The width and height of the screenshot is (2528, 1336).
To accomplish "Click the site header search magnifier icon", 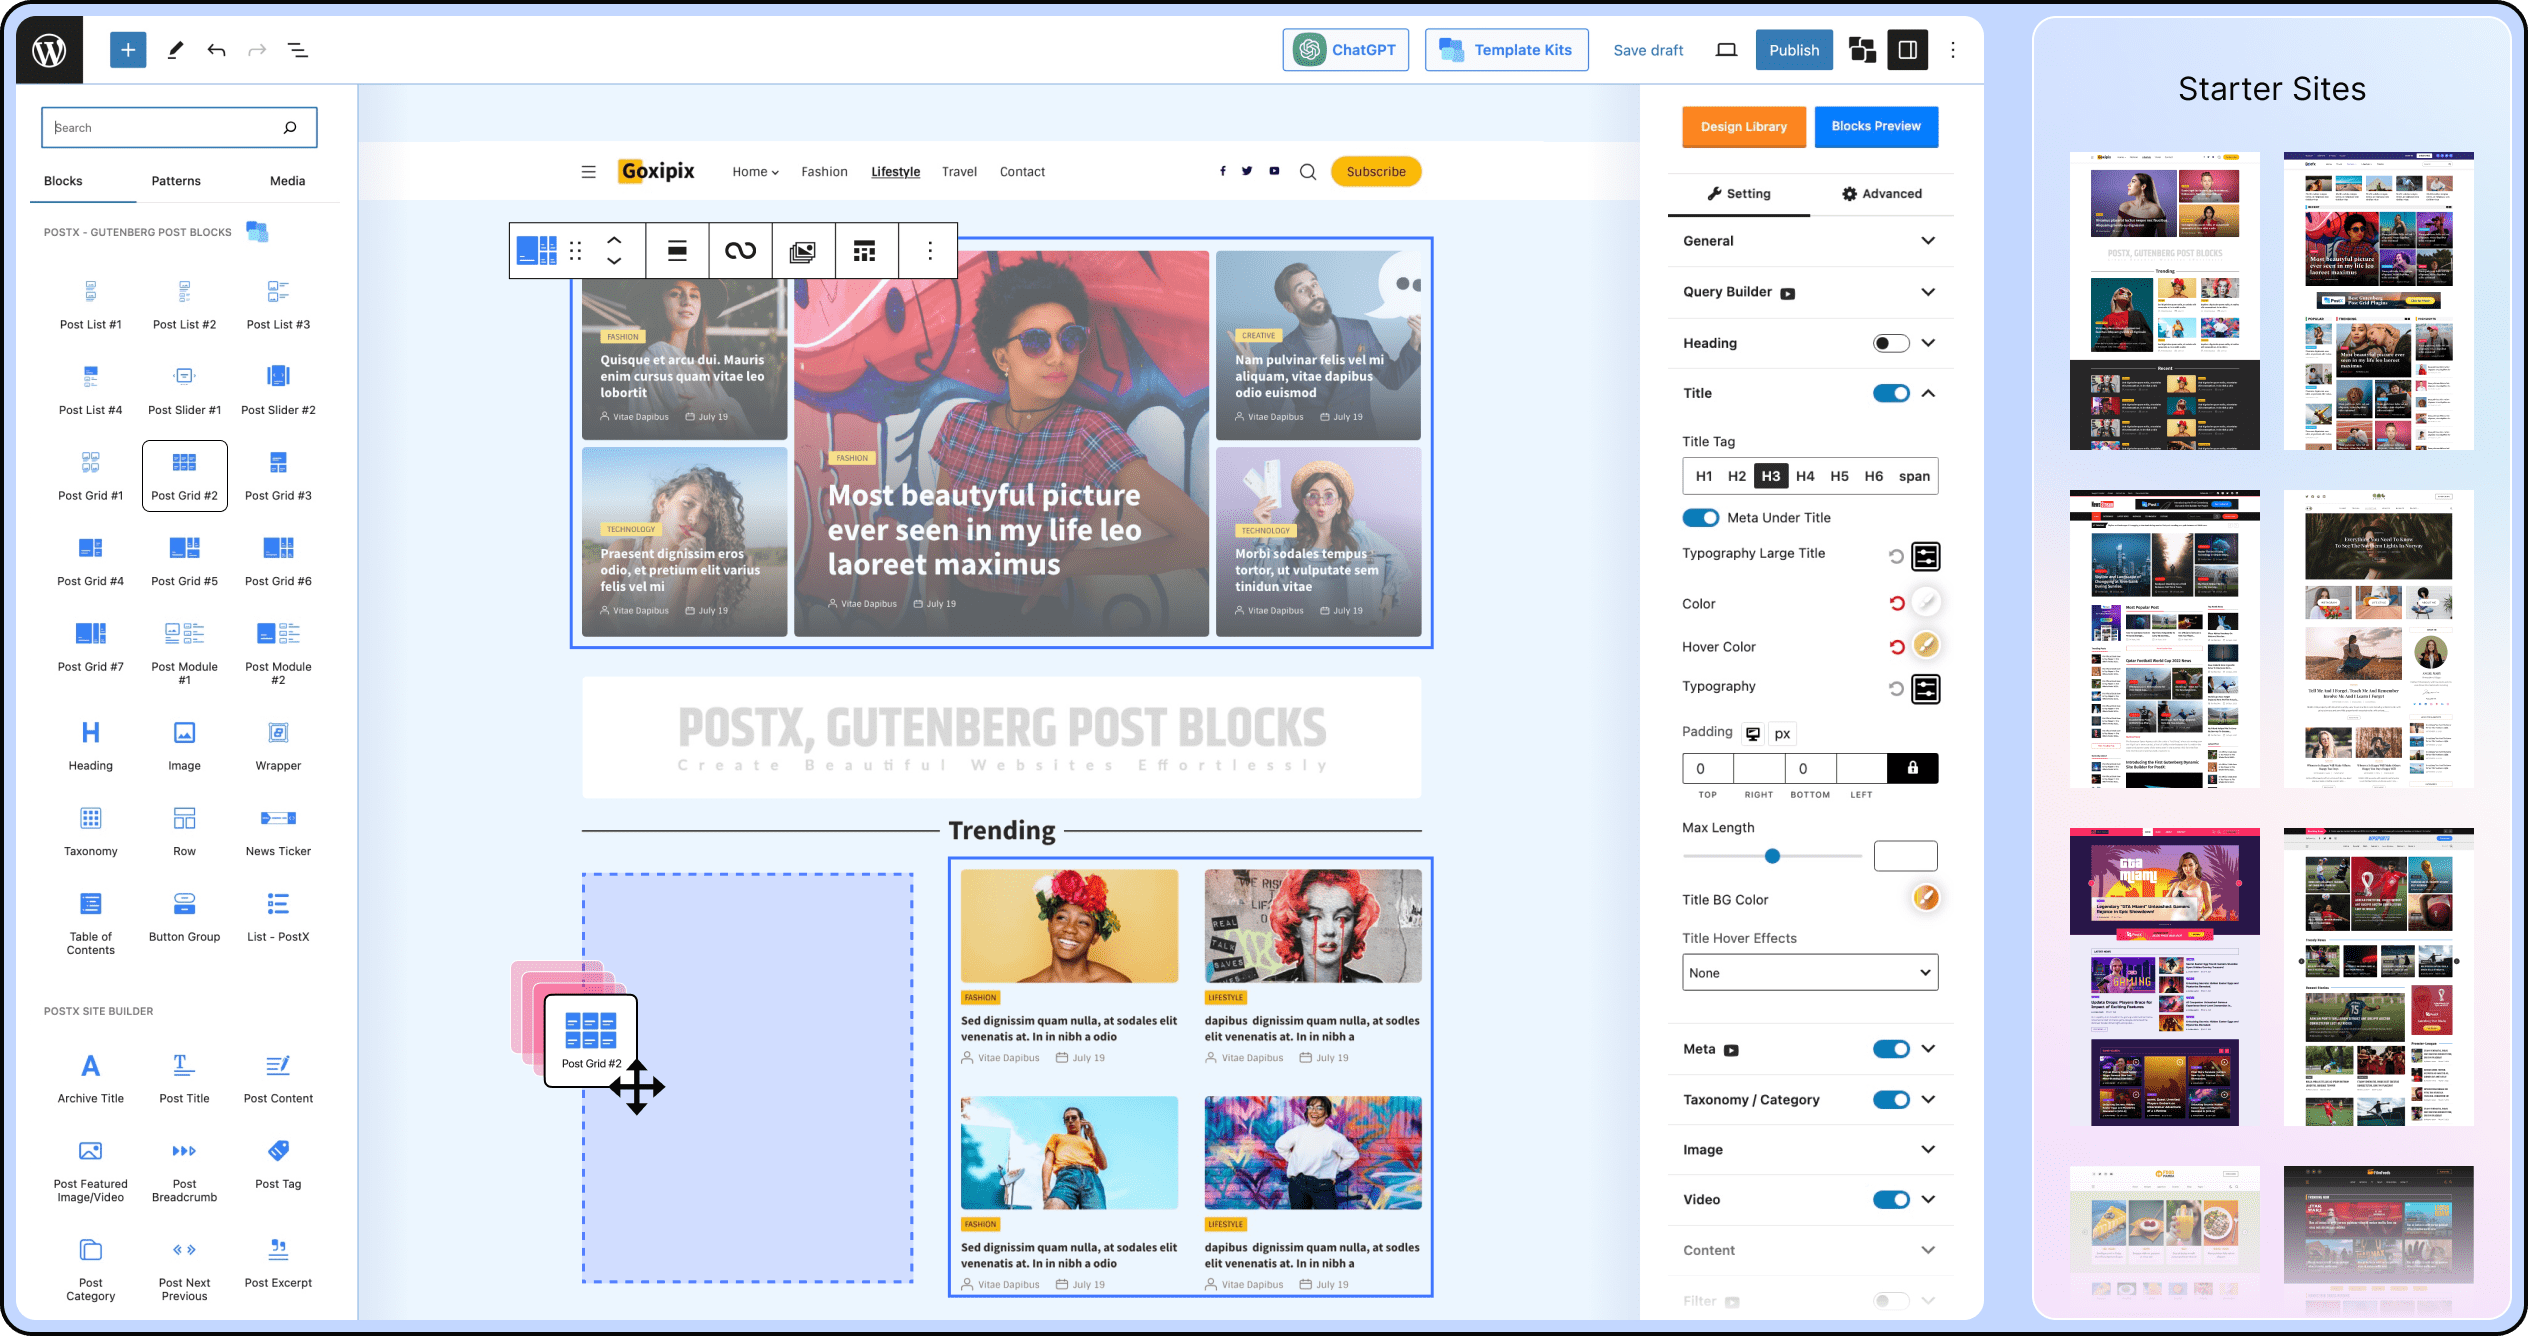I will [x=1307, y=172].
